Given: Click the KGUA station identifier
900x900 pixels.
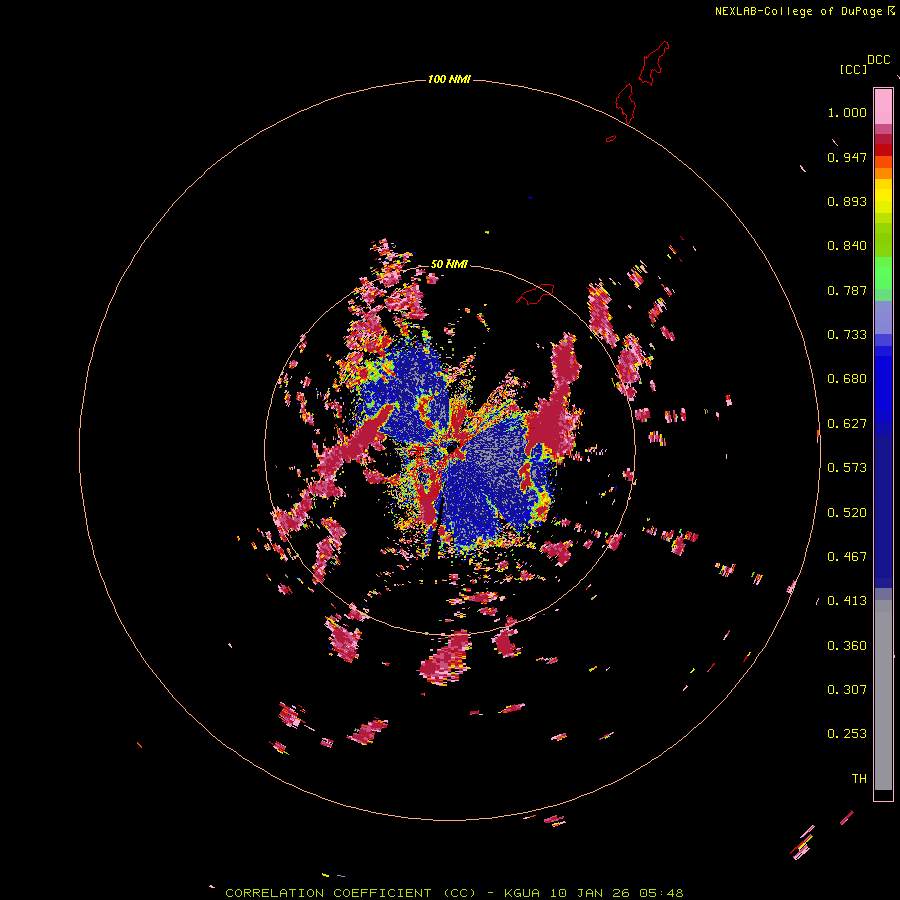Looking at the screenshot, I should [x=522, y=893].
